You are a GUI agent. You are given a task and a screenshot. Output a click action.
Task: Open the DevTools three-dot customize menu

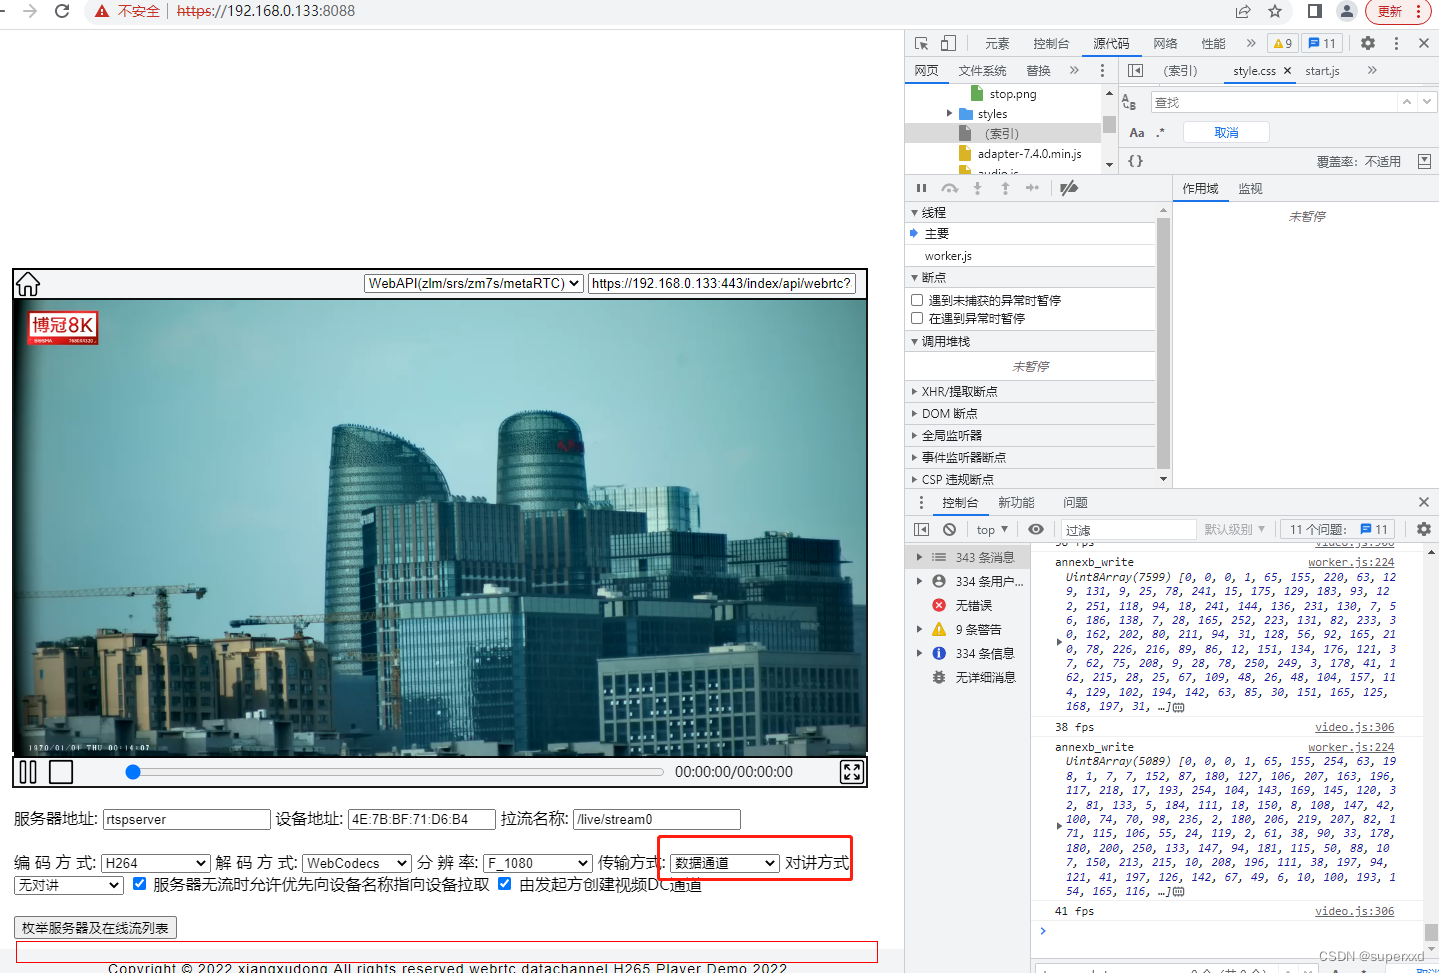click(1396, 43)
